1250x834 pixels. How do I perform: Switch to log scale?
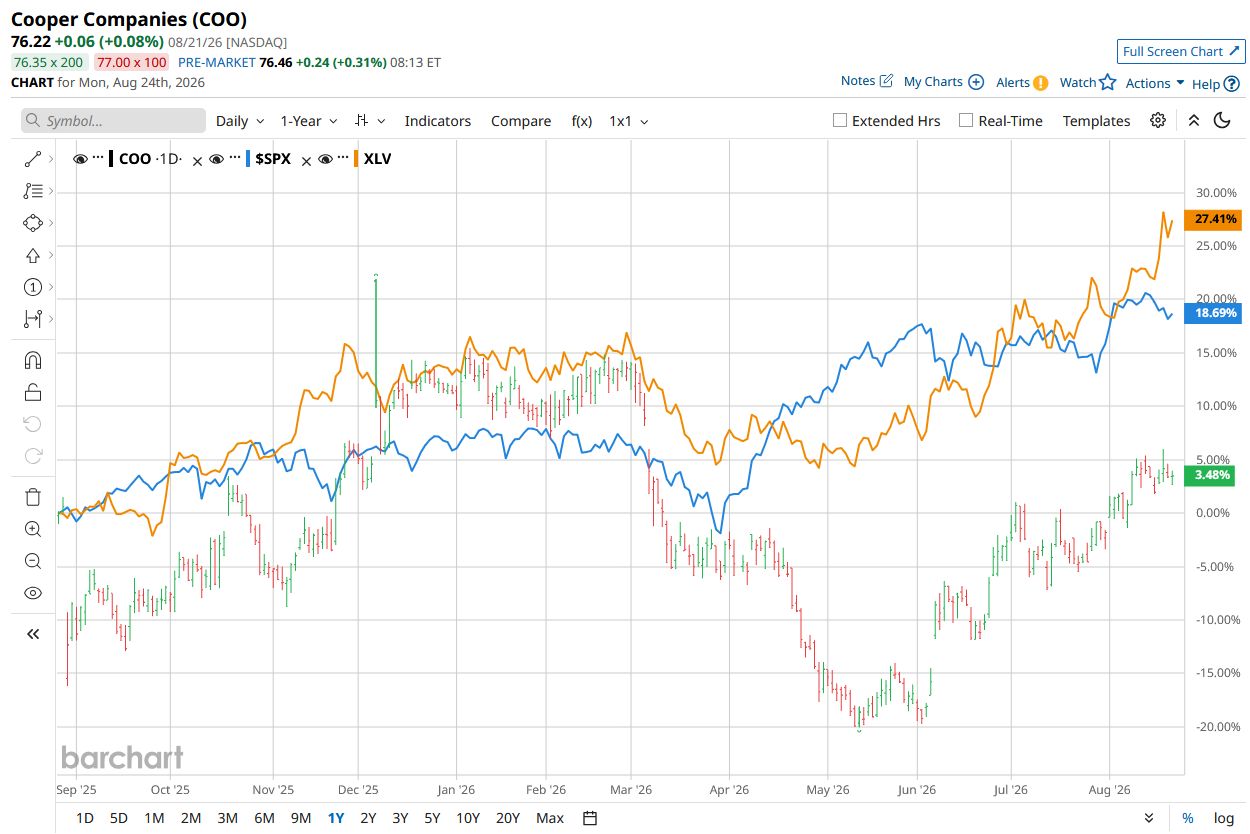pyautogui.click(x=1224, y=818)
